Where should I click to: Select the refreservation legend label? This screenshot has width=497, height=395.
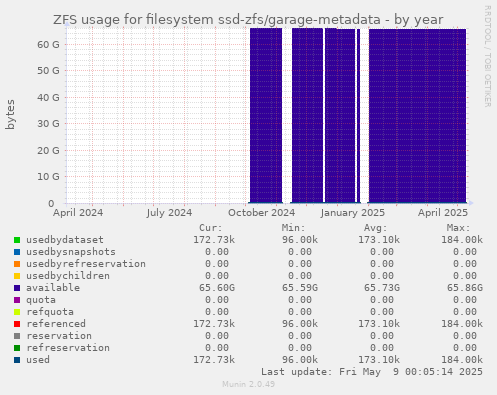(68, 348)
